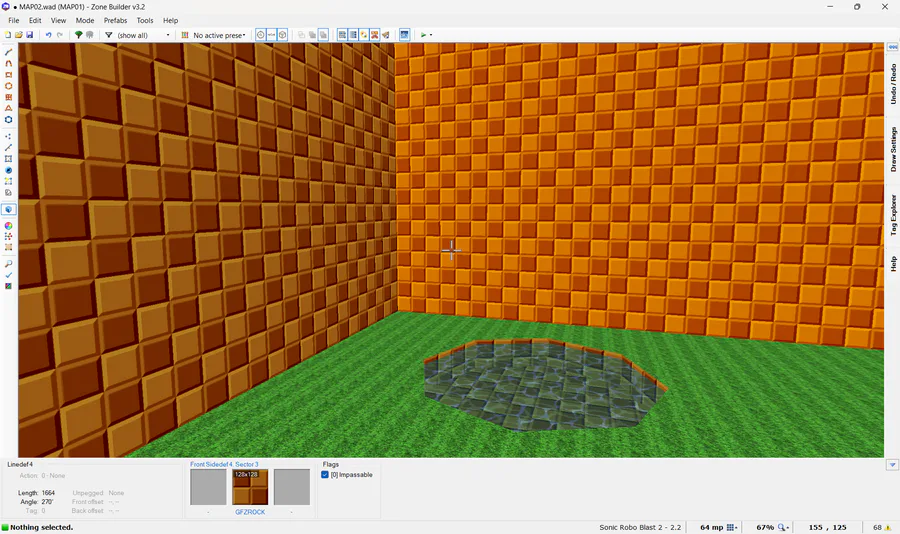
Task: Open the Mode menu
Action: (85, 20)
